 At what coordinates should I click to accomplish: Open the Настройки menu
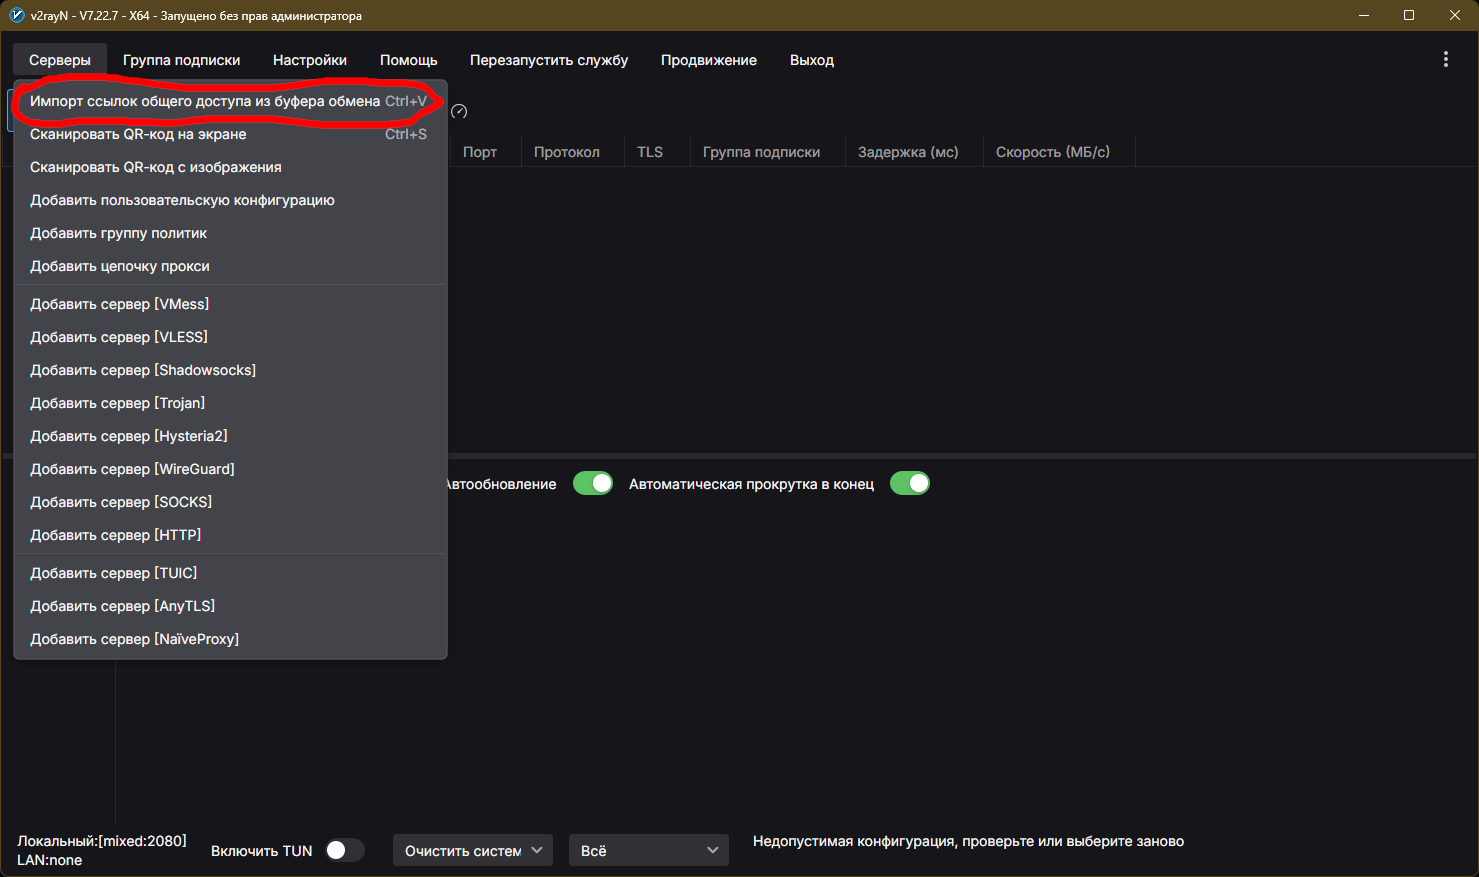[x=310, y=60]
